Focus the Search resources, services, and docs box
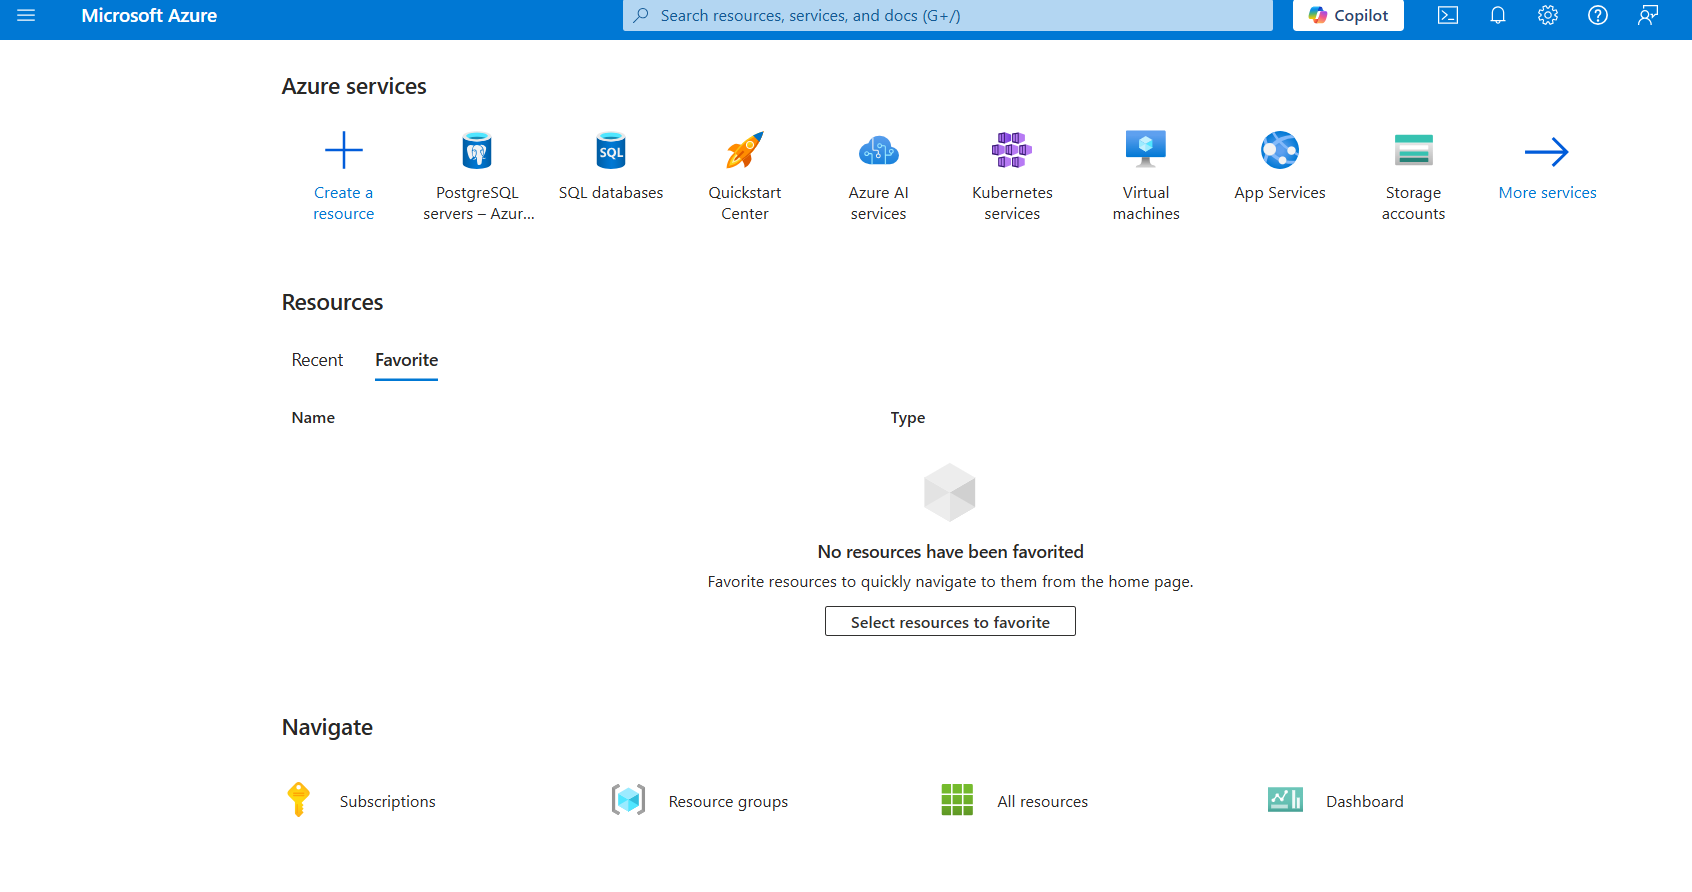The width and height of the screenshot is (1692, 892). [947, 15]
